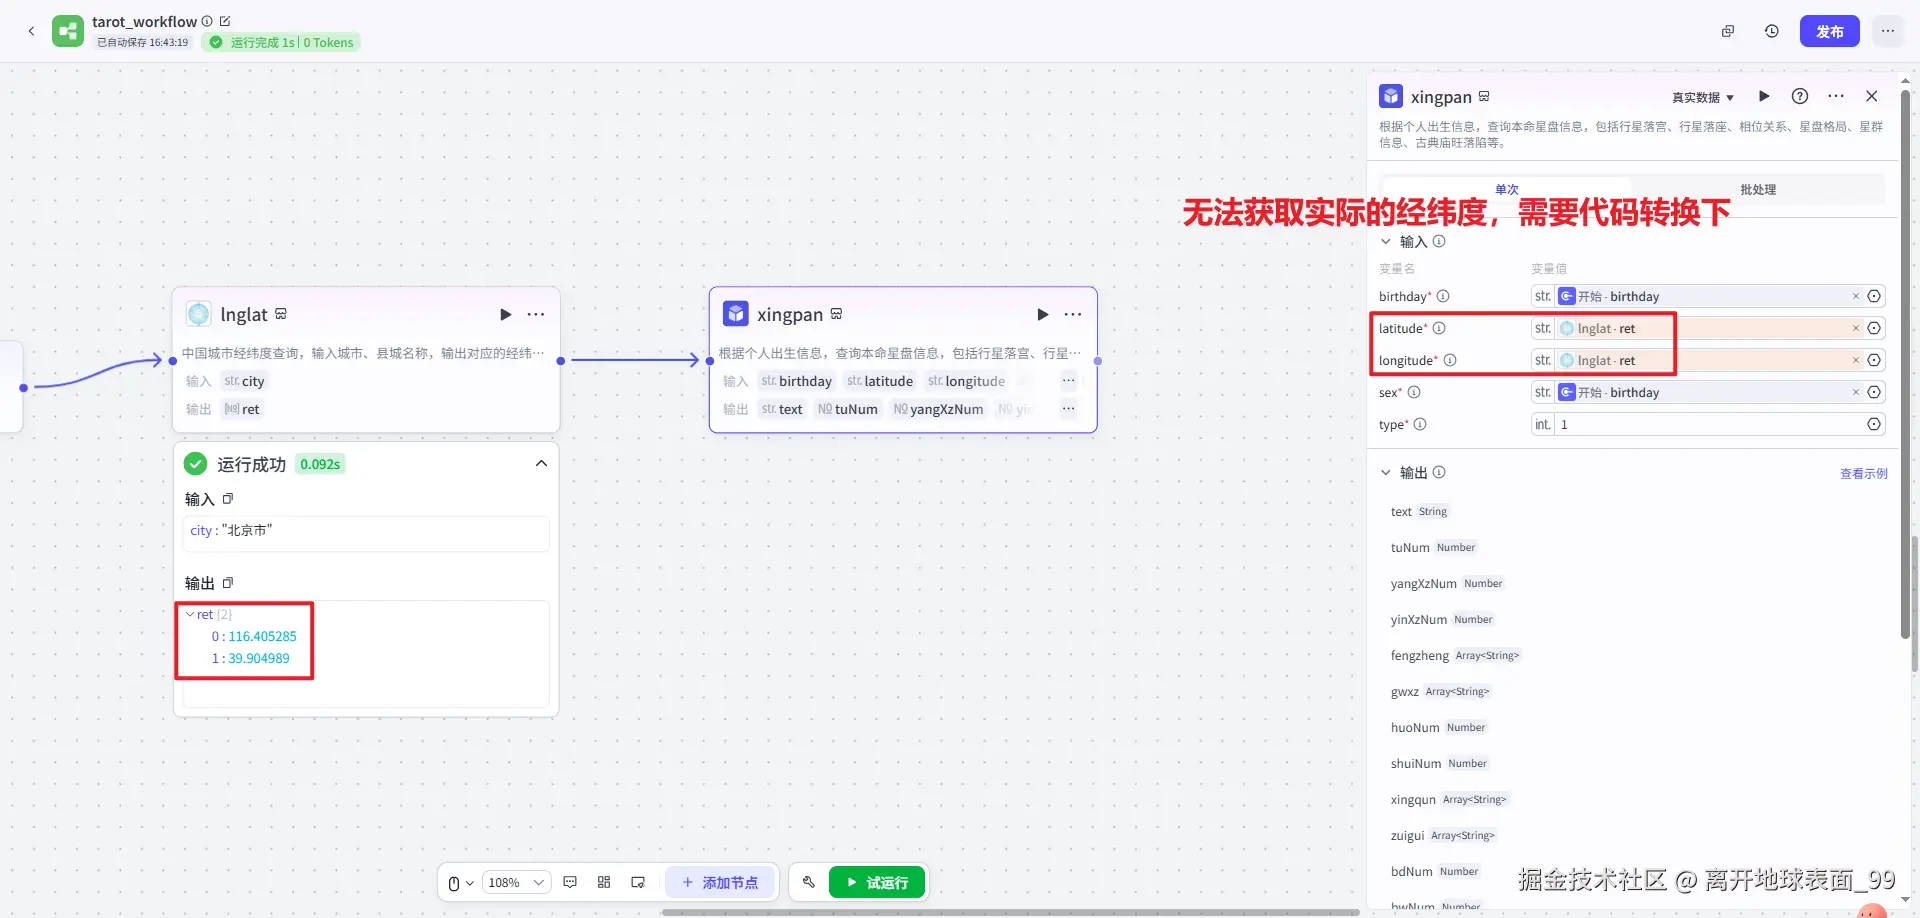This screenshot has width=1920, height=918.
Task: Collapse the 运行成功 result panel
Action: [x=541, y=463]
